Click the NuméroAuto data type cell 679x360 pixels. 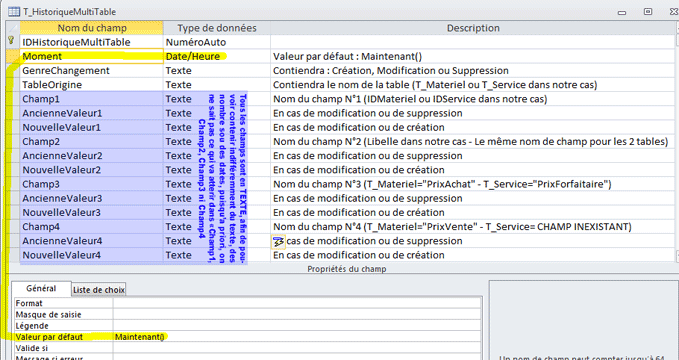pos(217,42)
